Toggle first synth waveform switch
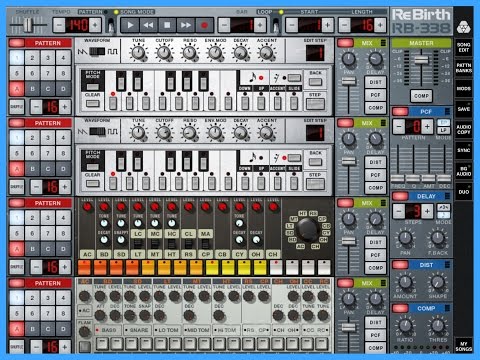The image size is (480, 360). [x=97, y=52]
